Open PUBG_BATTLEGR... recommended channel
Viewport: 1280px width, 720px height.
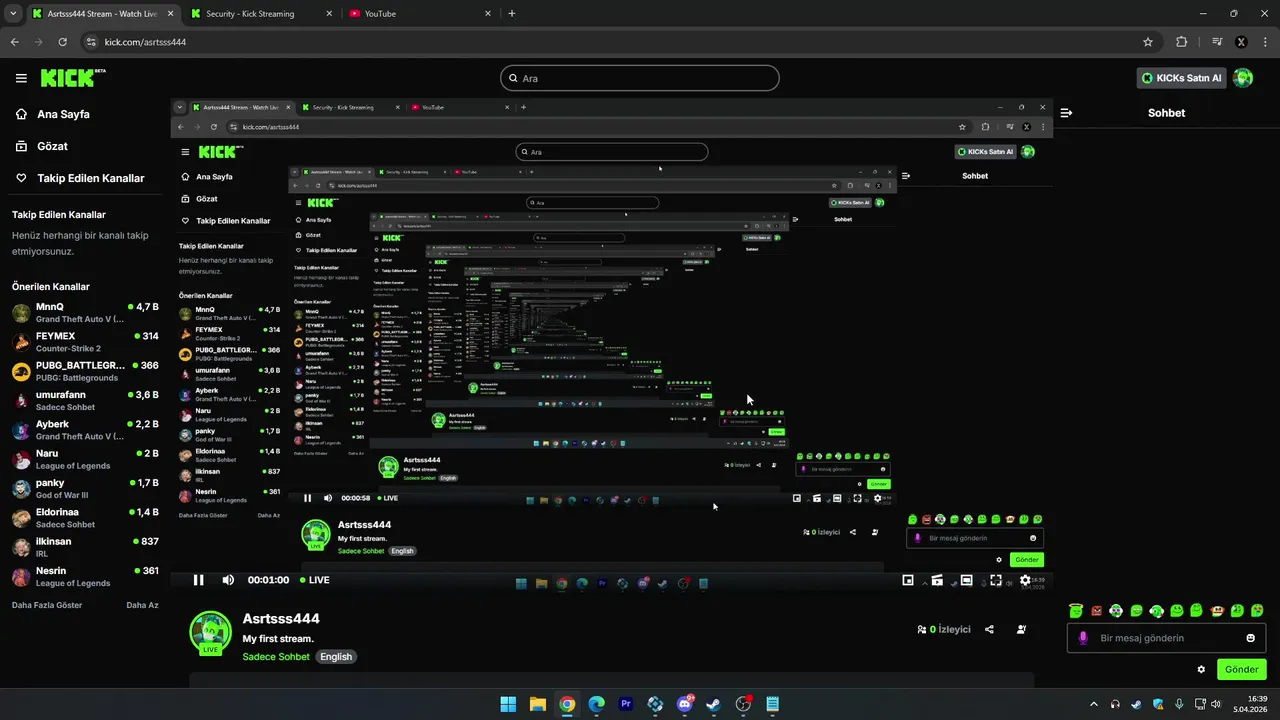click(84, 371)
